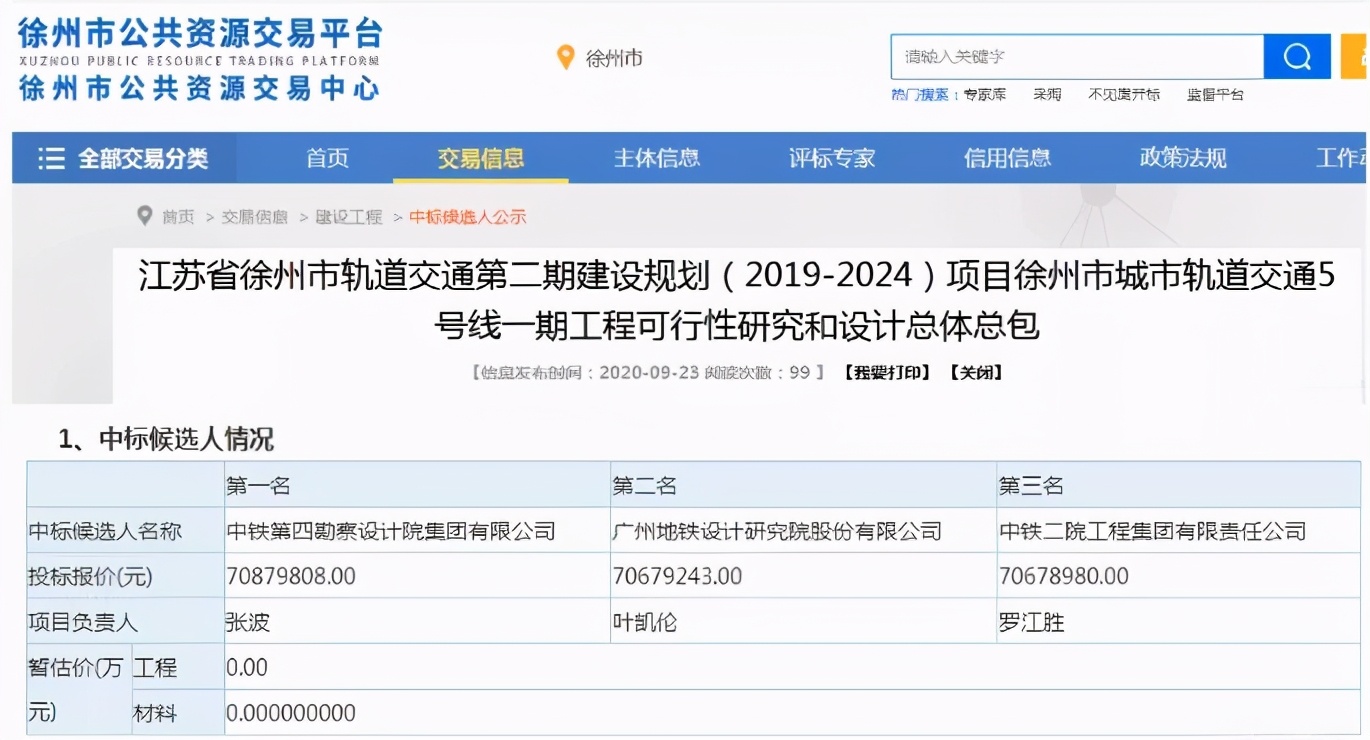Click the 中标候选人公示 breadcrumb link
This screenshot has width=1370, height=740.
tap(468, 217)
